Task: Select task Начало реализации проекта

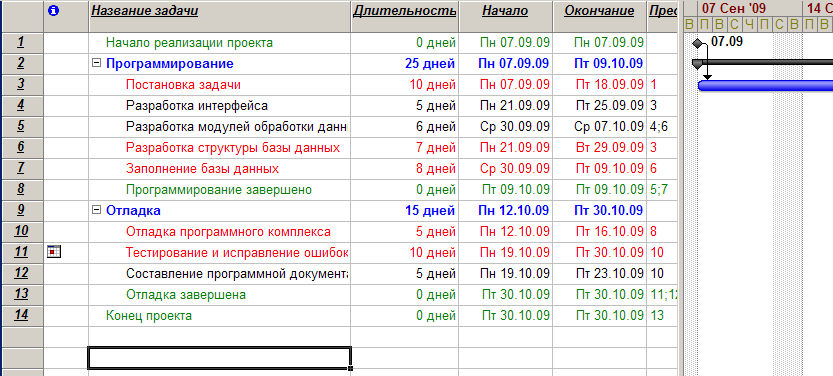Action: [190, 42]
